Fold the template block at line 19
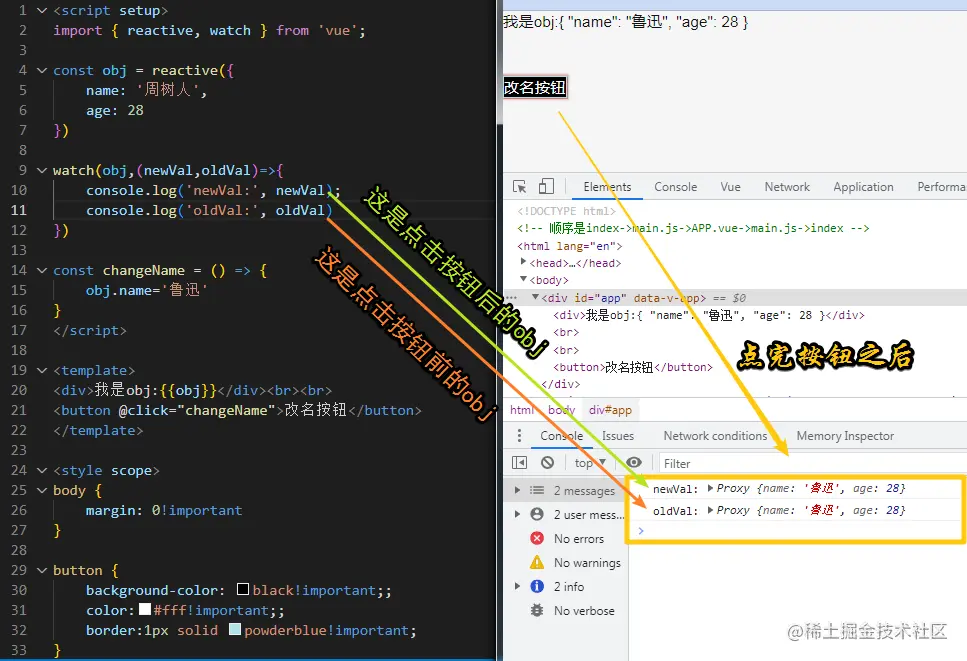 coord(42,370)
